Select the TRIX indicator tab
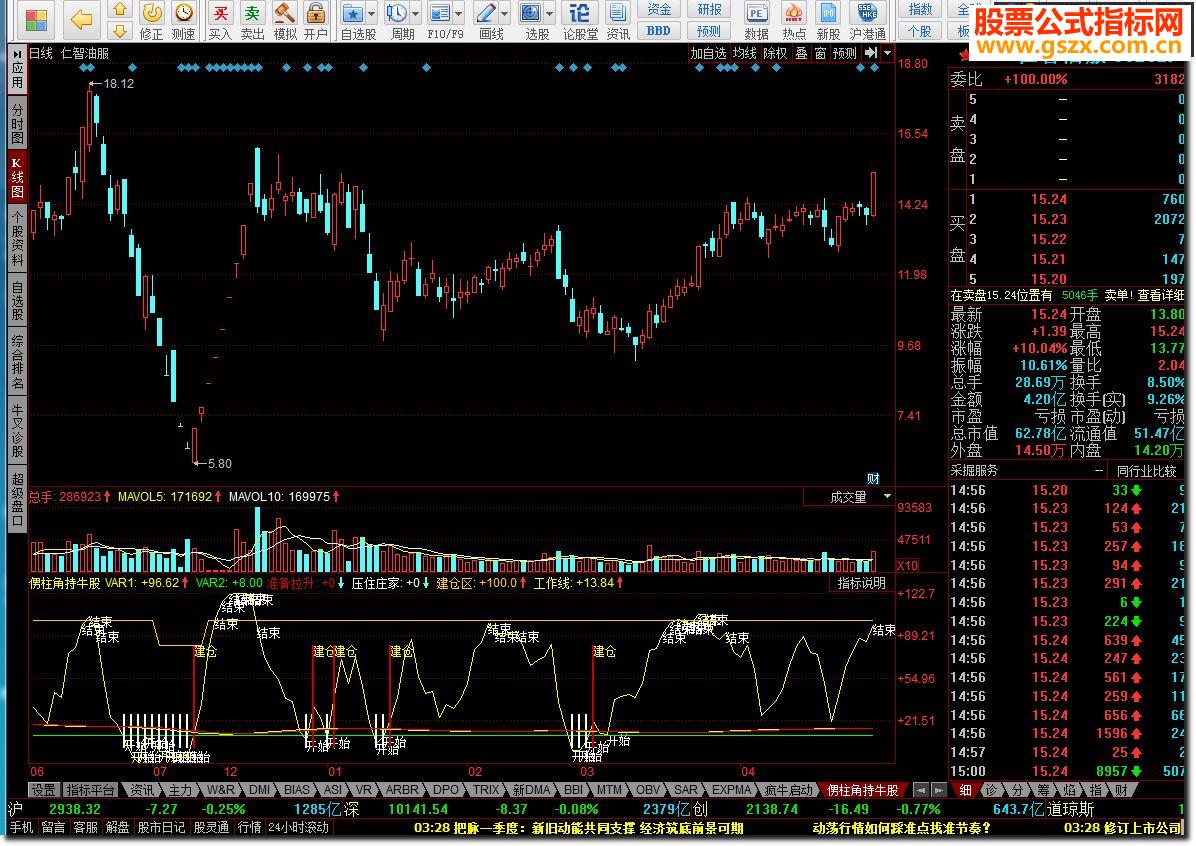 pos(485,790)
